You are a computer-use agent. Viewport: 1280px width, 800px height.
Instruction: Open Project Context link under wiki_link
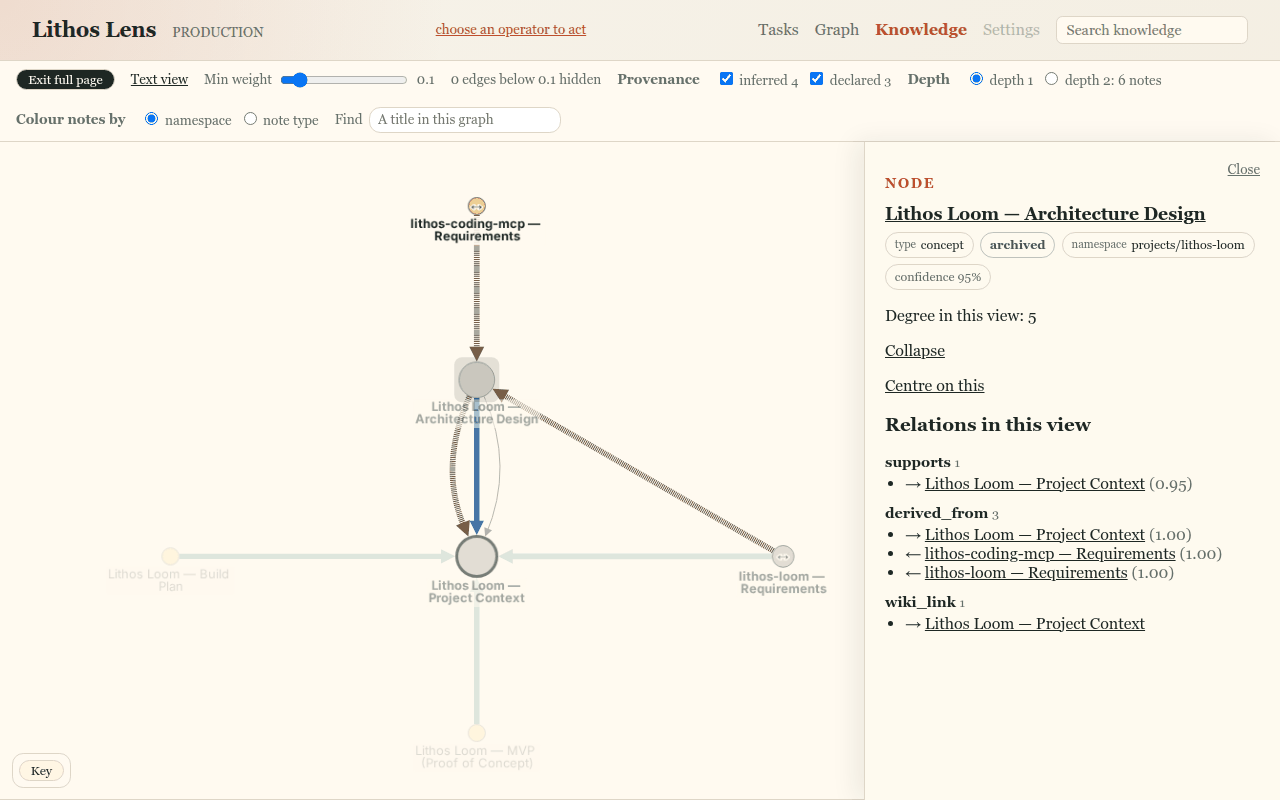(x=1035, y=624)
